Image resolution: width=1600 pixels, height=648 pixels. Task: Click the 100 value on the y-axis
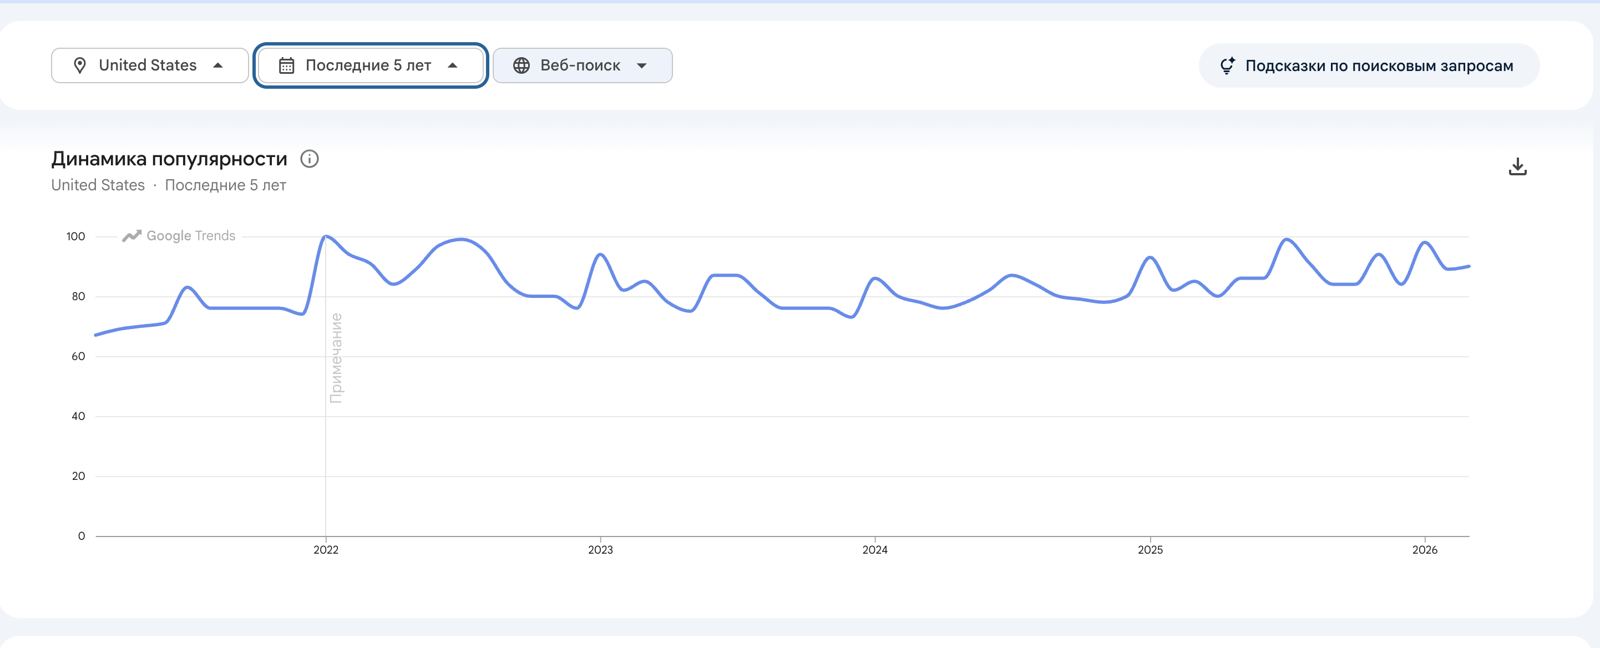(x=76, y=237)
